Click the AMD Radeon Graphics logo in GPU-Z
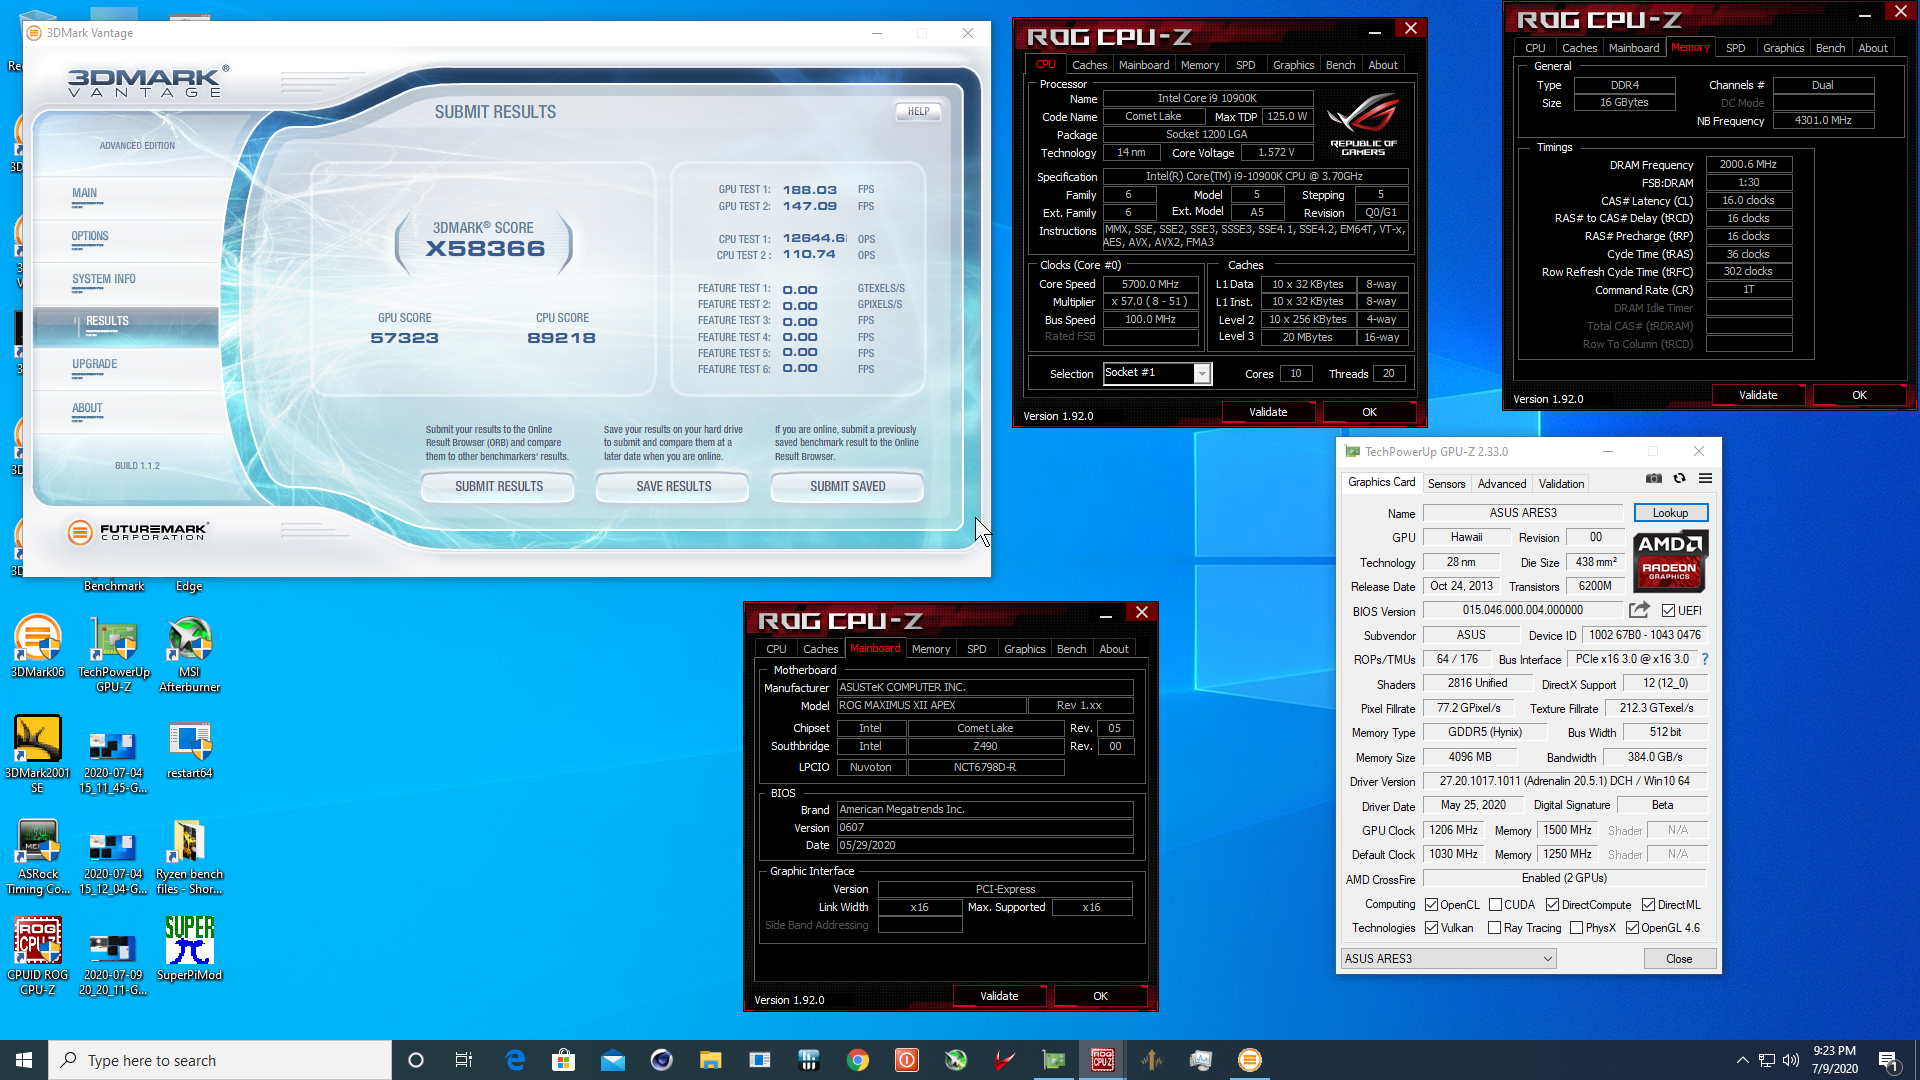1920x1080 pixels. [x=1670, y=560]
